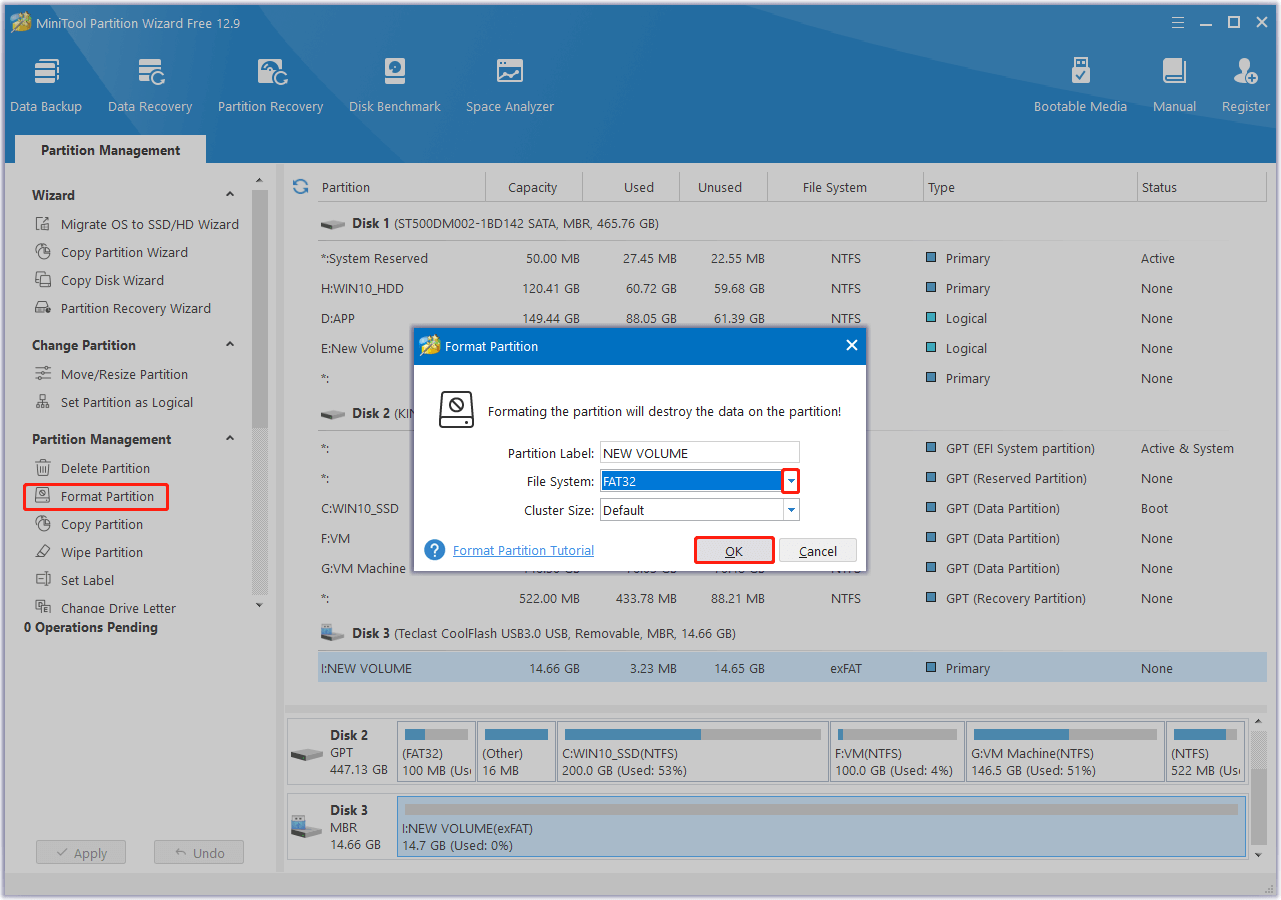Viewport: 1281px width, 900px height.
Task: Open the Format Partition Tutorial link
Action: pos(523,551)
